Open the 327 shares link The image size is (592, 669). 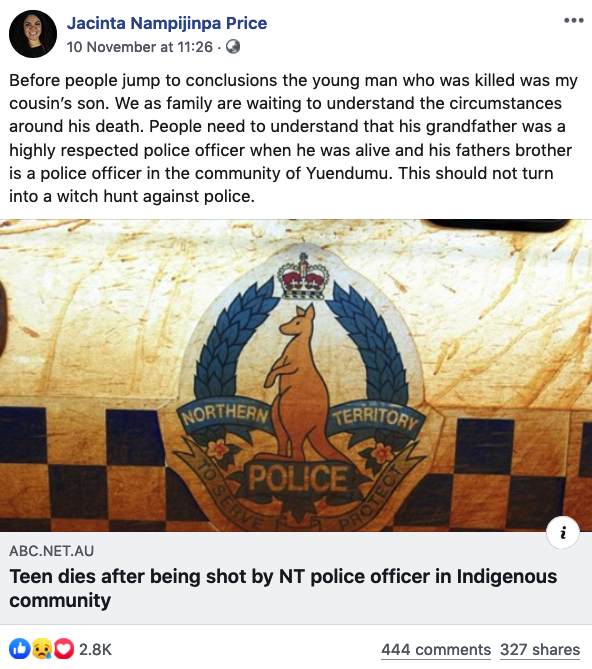tap(540, 649)
